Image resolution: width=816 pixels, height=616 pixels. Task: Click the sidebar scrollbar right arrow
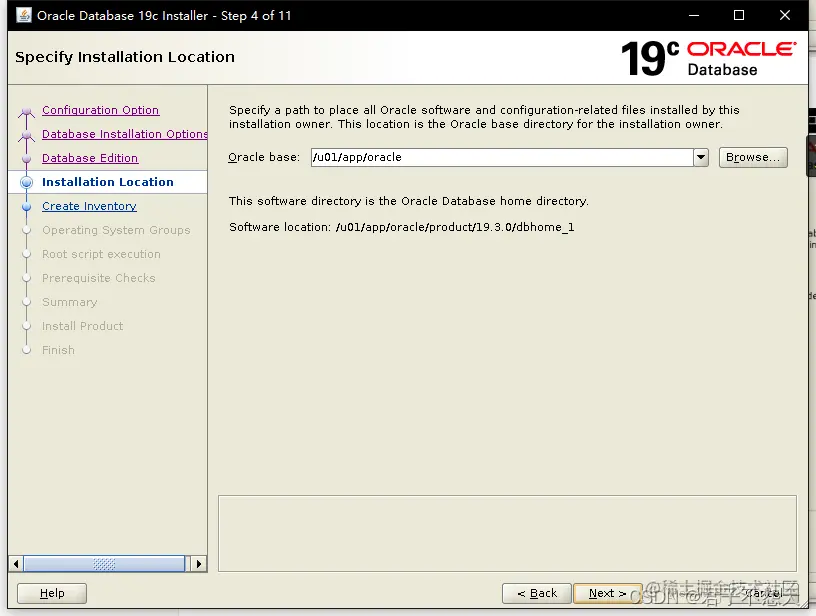199,564
